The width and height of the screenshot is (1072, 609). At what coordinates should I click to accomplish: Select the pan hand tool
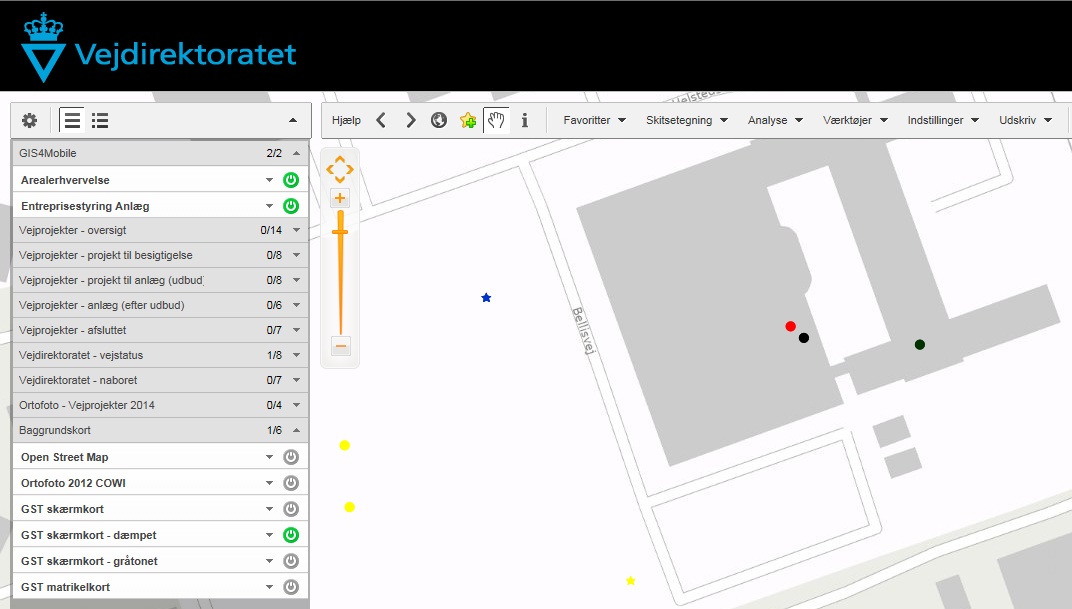click(x=496, y=120)
